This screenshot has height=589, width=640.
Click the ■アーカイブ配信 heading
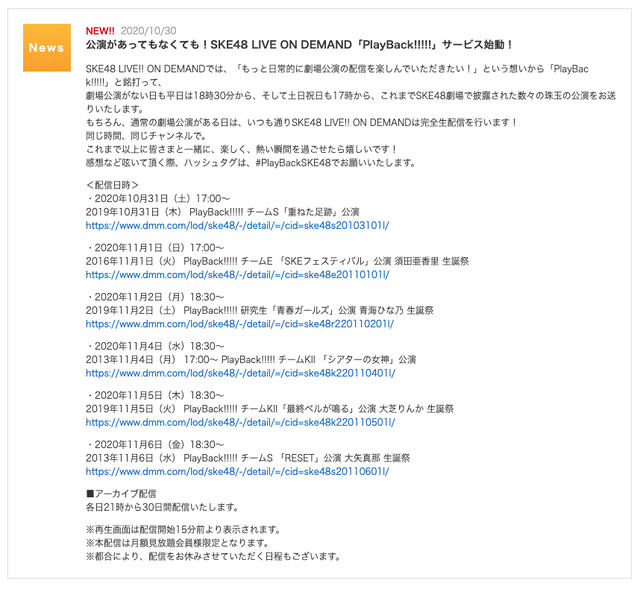121,494
